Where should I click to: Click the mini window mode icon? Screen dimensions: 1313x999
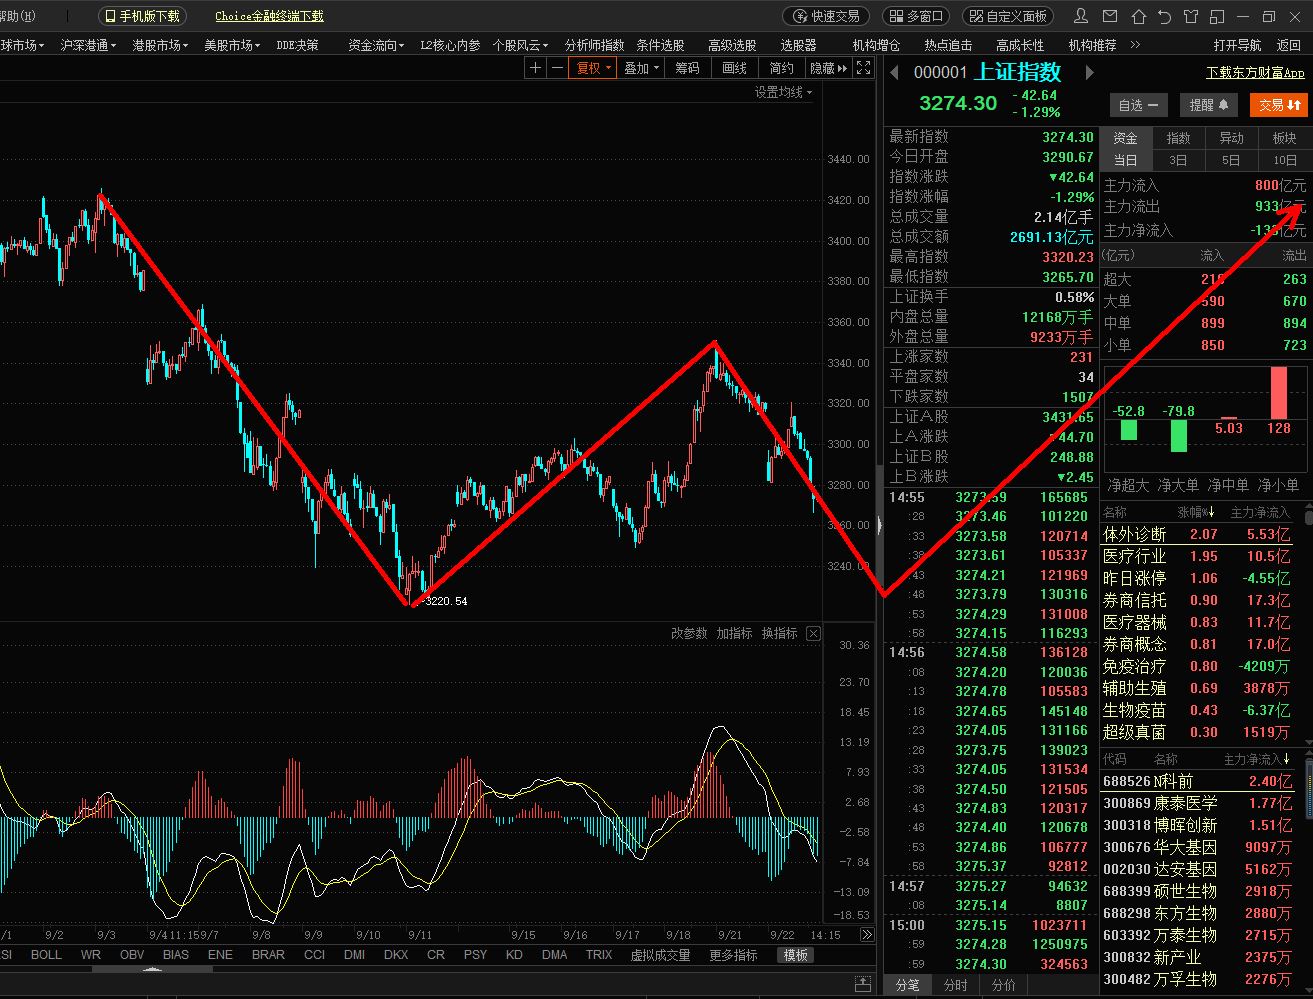(x=1217, y=16)
